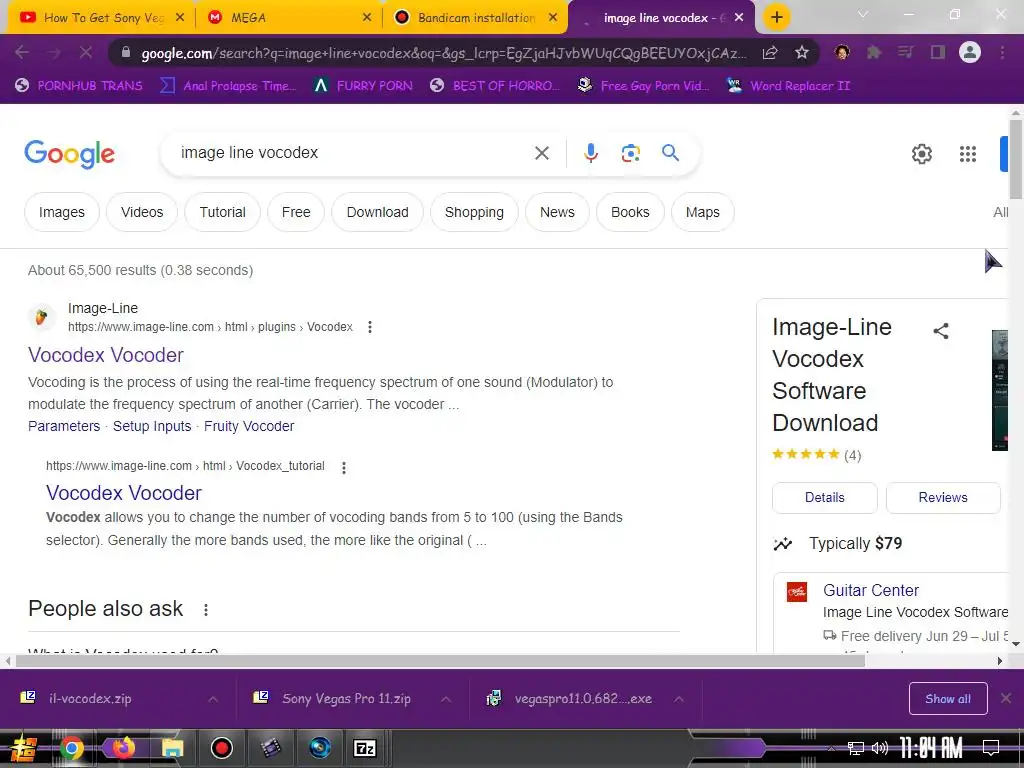
Task: Open first Vocodex Vocoder result link
Action: 106,355
